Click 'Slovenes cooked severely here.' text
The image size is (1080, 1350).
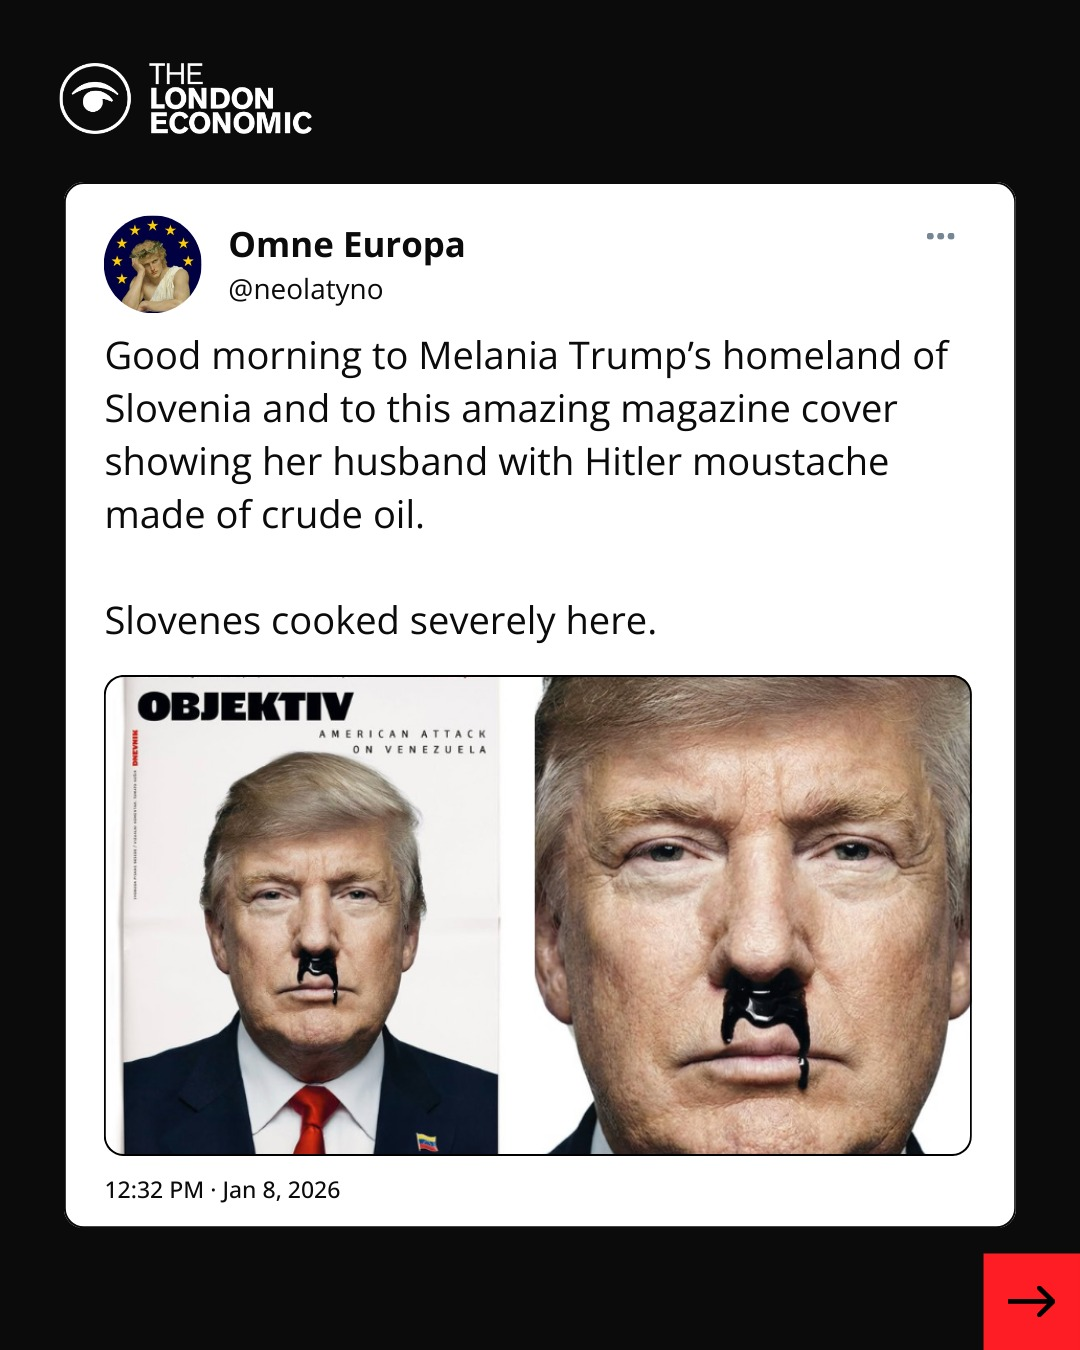point(380,621)
